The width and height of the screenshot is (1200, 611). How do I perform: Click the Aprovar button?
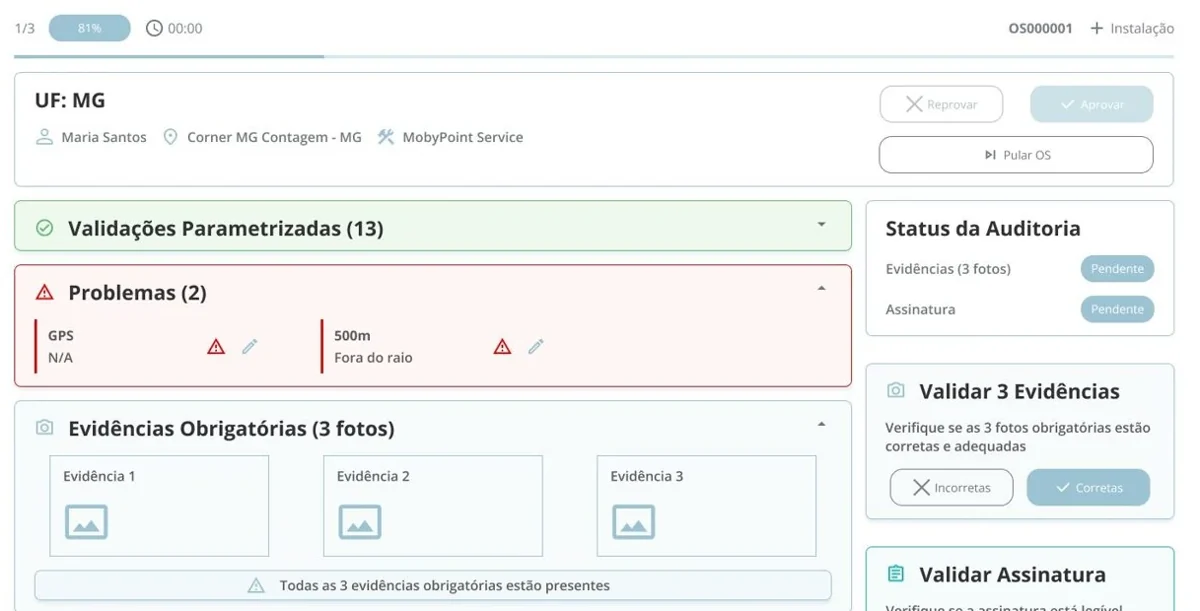click(1092, 104)
